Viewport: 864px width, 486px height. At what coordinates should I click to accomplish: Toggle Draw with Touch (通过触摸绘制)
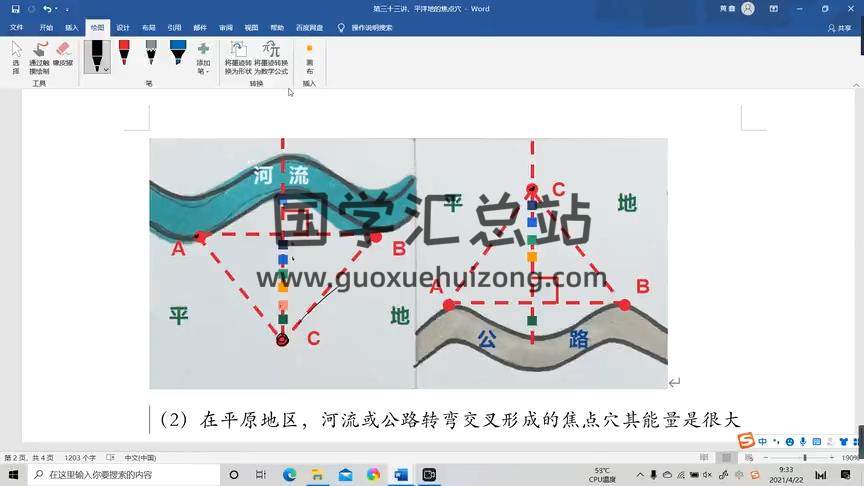point(39,58)
